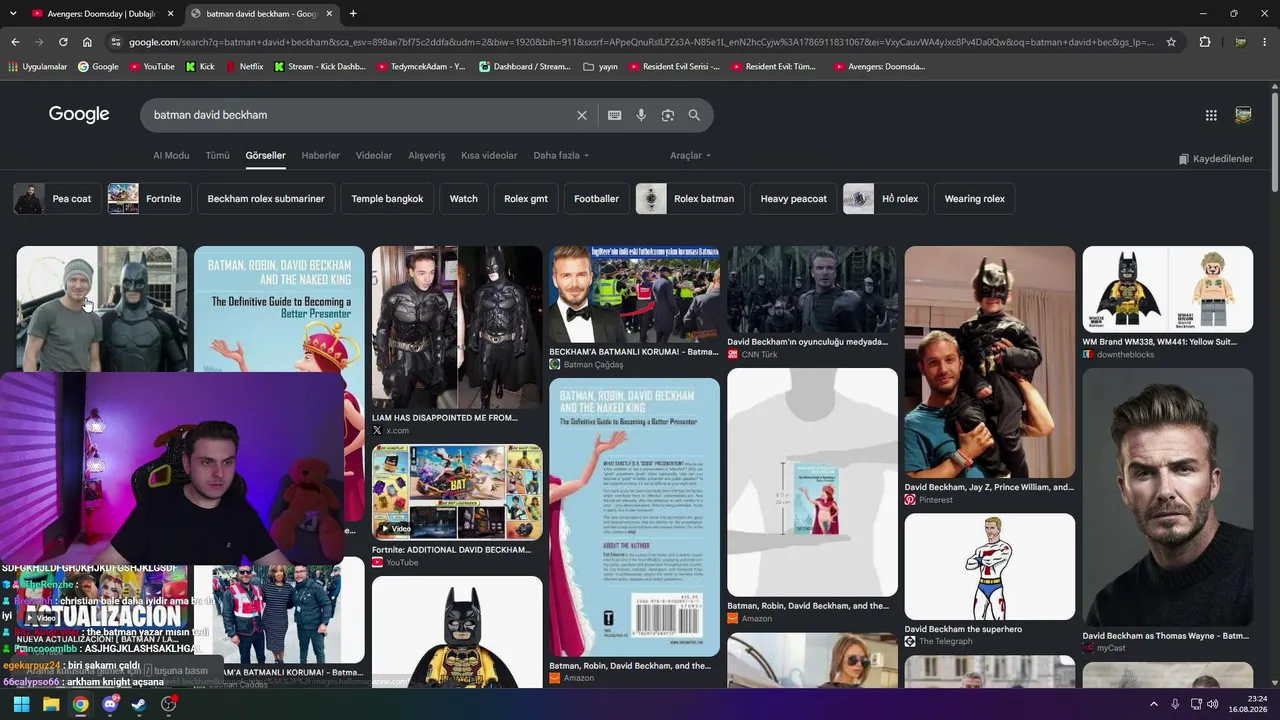Open the Chrome home page button
Screen dimensions: 1280x720
[x=87, y=42]
